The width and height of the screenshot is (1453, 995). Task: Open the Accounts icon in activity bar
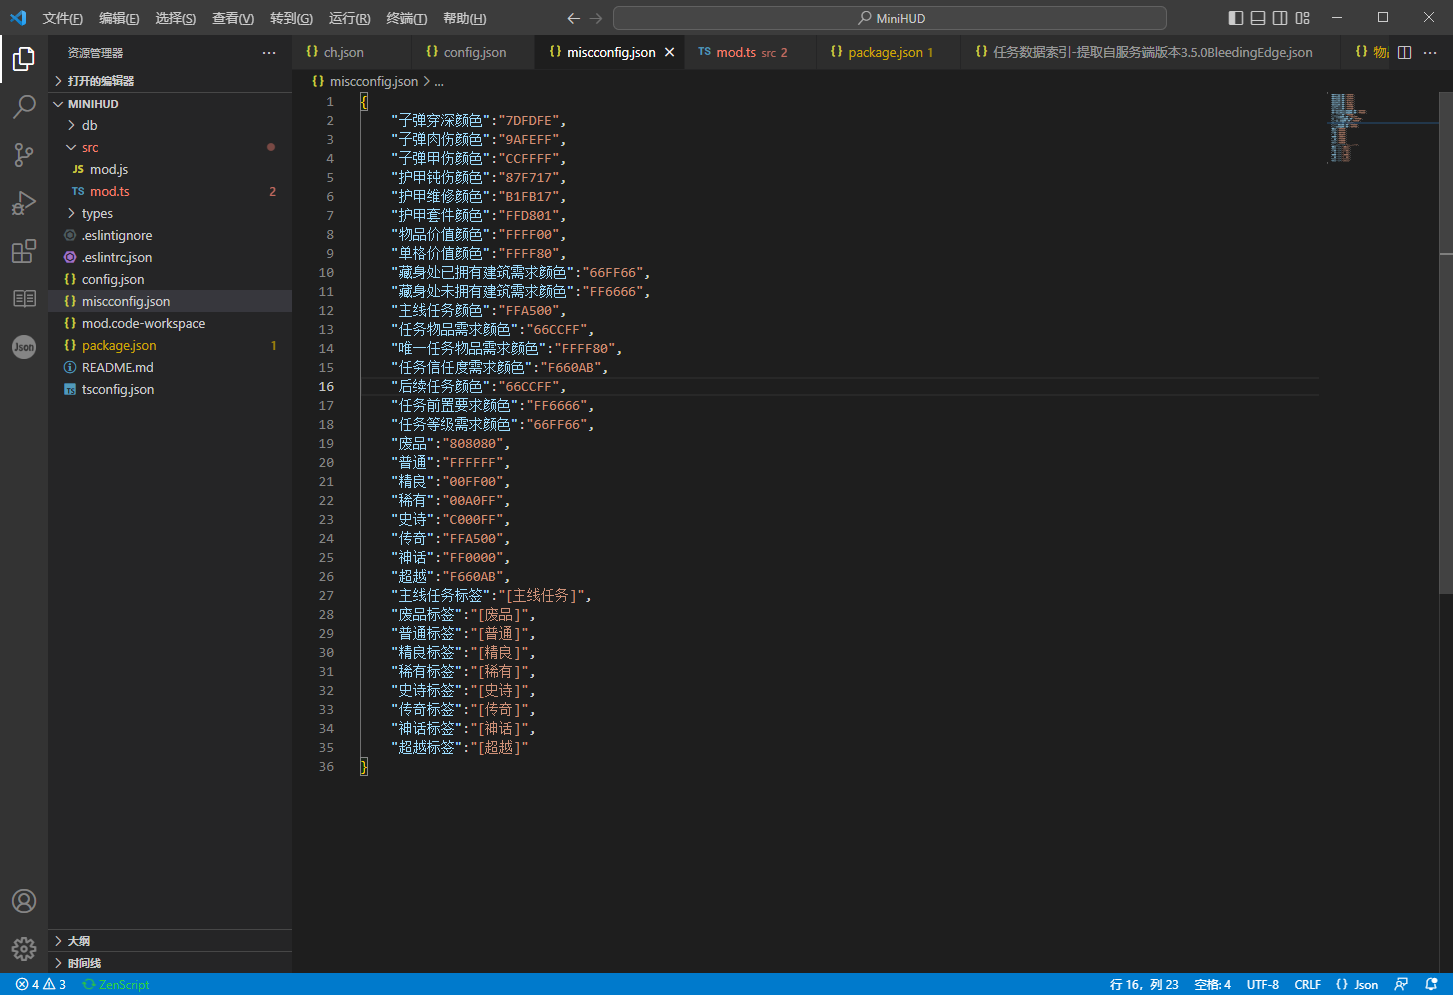tap(24, 901)
